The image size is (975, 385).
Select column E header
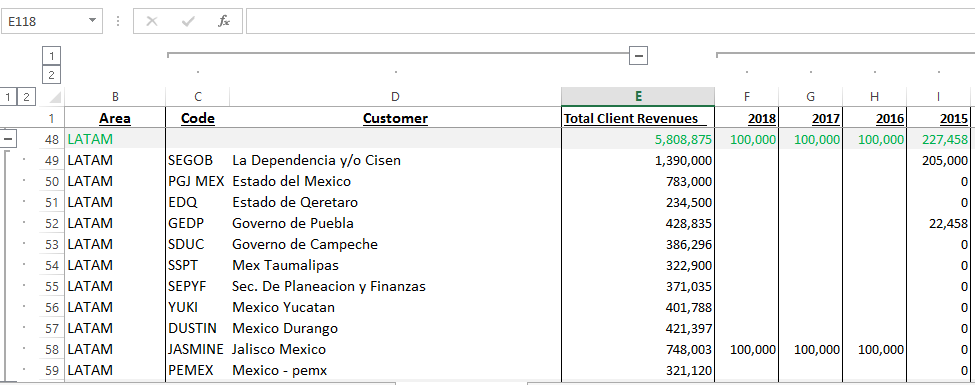tap(638, 96)
